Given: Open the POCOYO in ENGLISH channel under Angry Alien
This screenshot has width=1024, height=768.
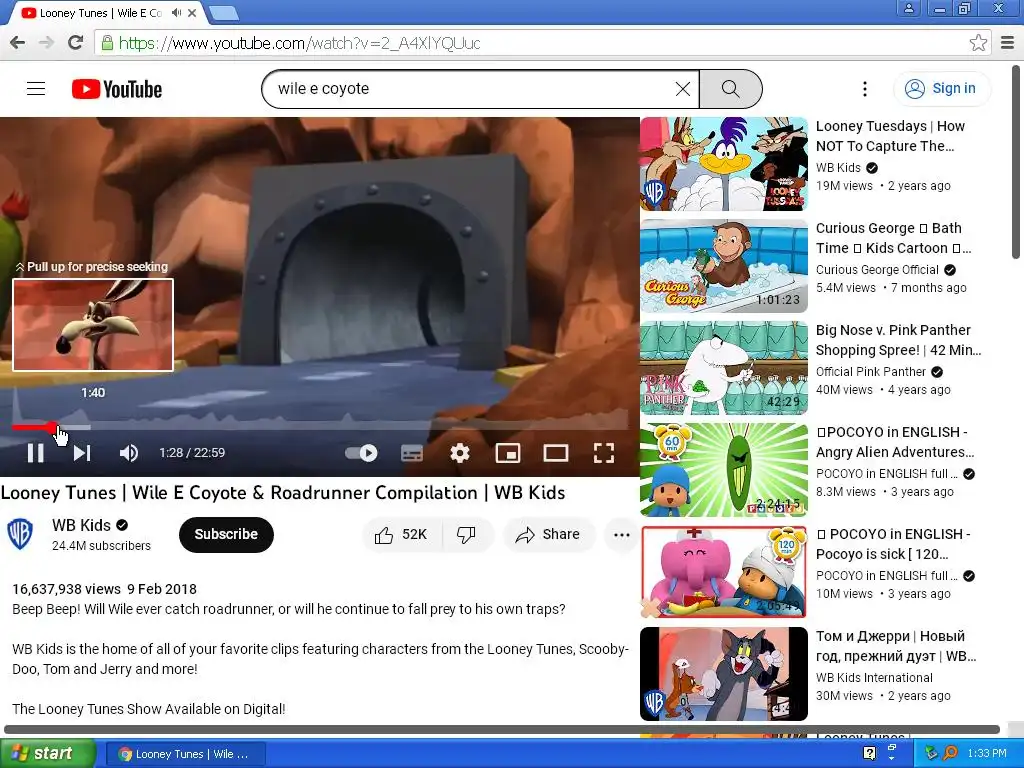Looking at the screenshot, I should 886,473.
